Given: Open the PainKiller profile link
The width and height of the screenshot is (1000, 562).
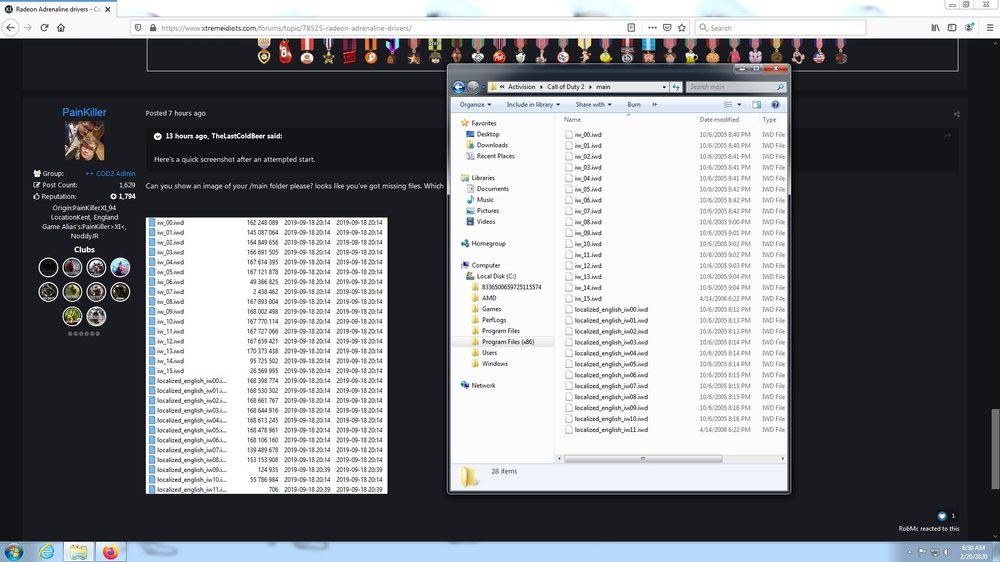Looking at the screenshot, I should coord(84,112).
